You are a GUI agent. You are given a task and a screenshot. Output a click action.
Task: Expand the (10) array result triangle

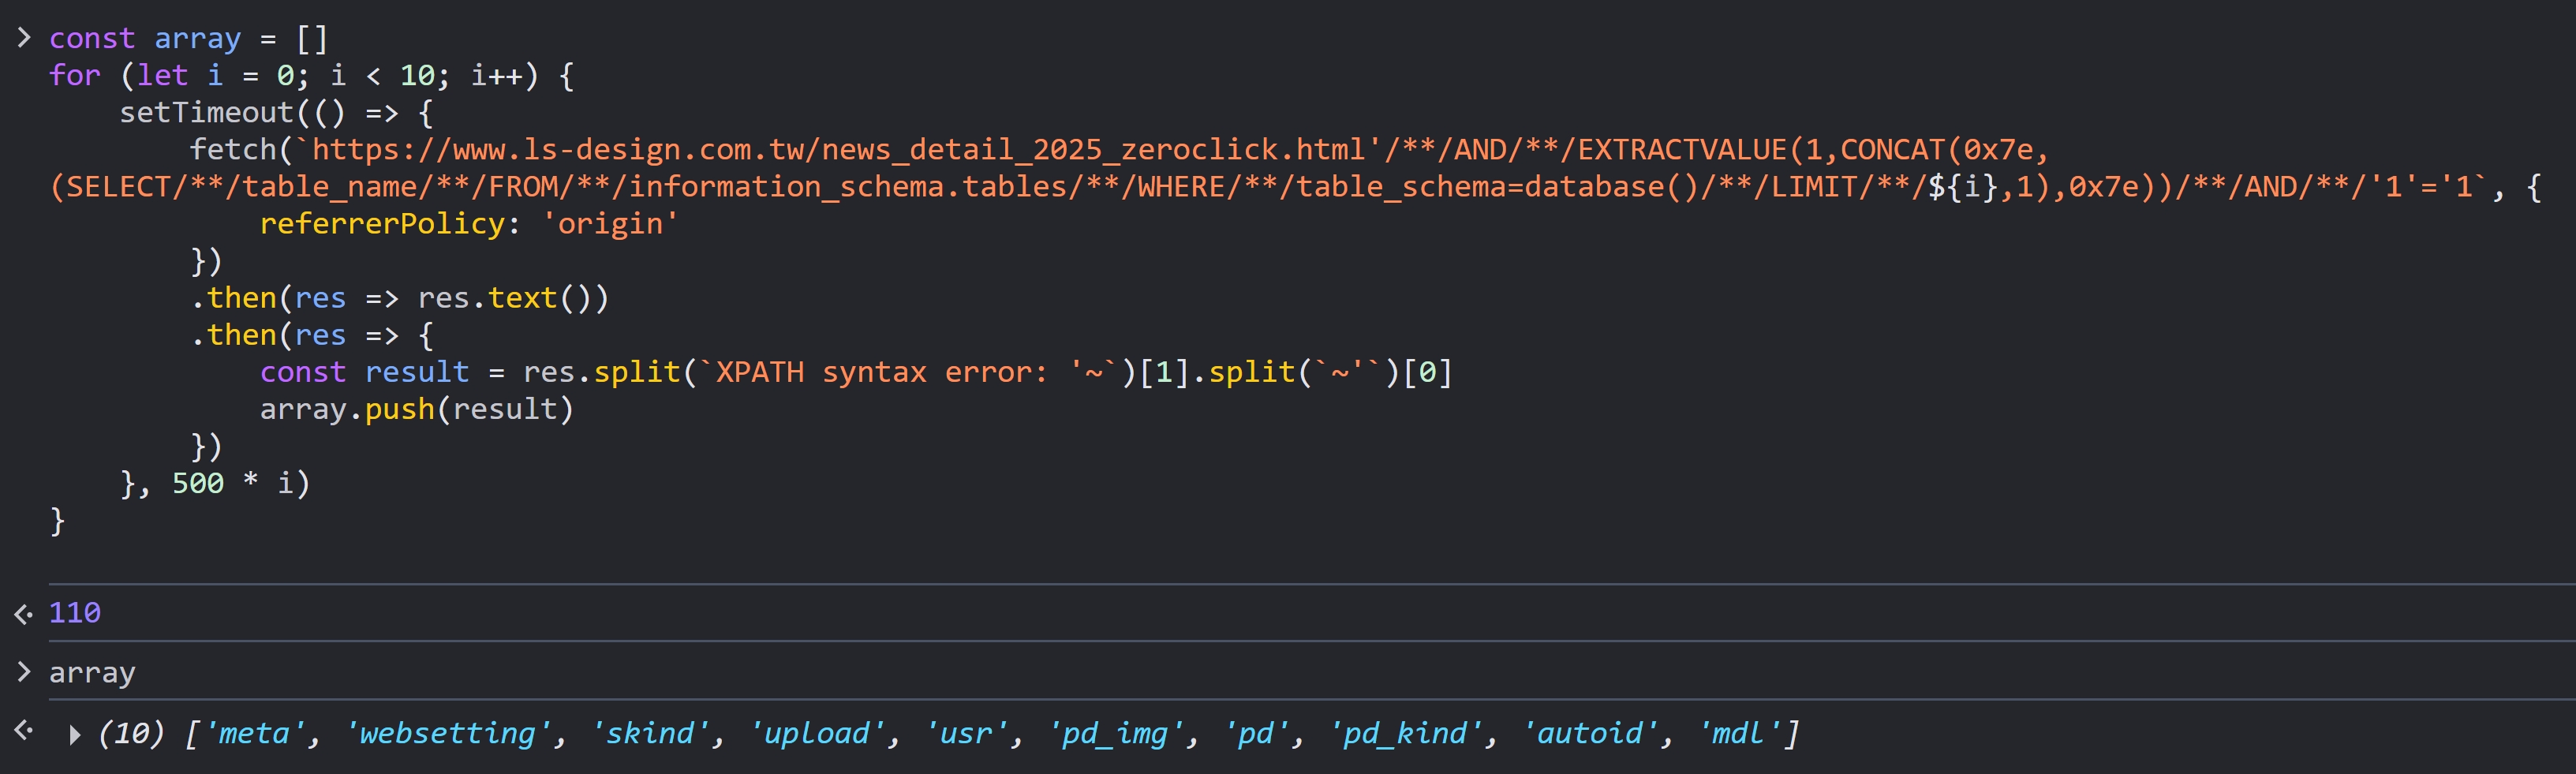[74, 735]
